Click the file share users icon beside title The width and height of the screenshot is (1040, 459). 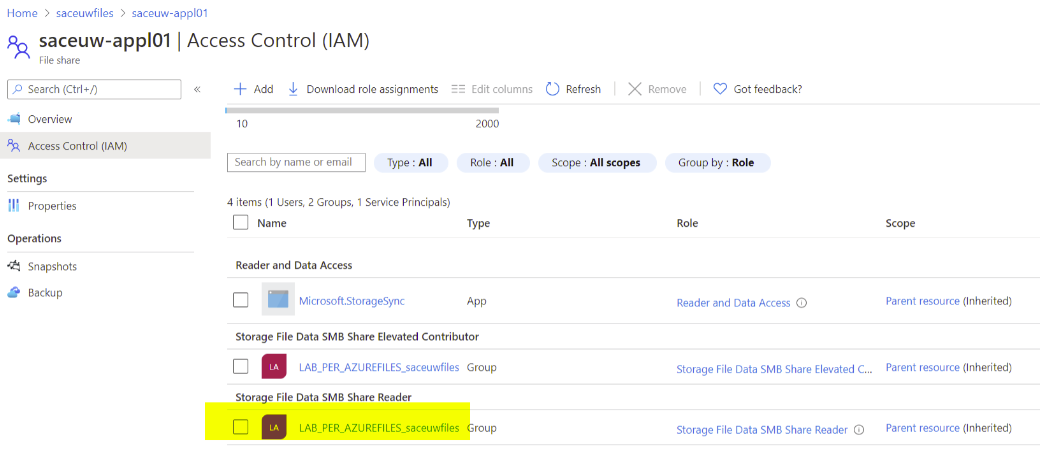point(18,47)
